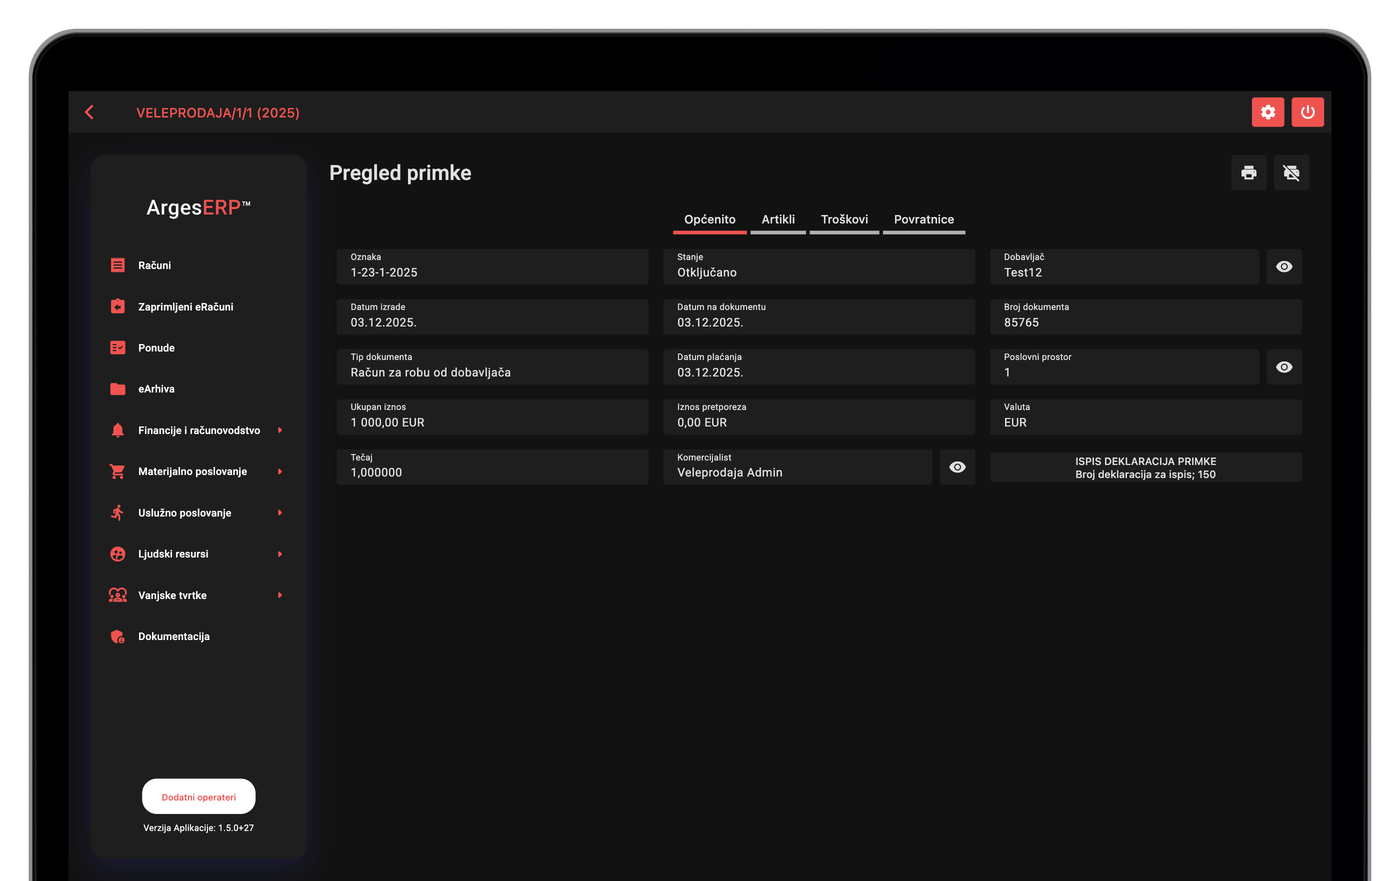
Task: Click the crossed-out printer icon
Action: point(1292,173)
